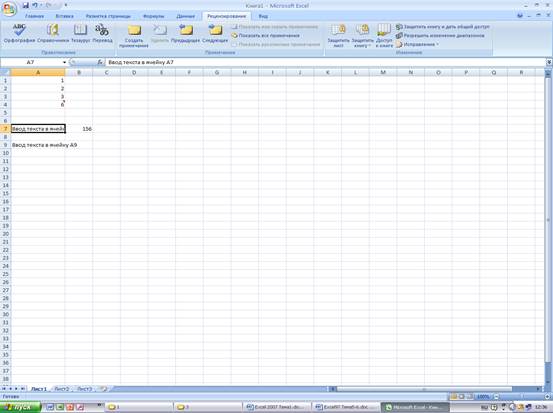Go to the Следующее comment
Screen dimensions: 553x413
click(215, 34)
